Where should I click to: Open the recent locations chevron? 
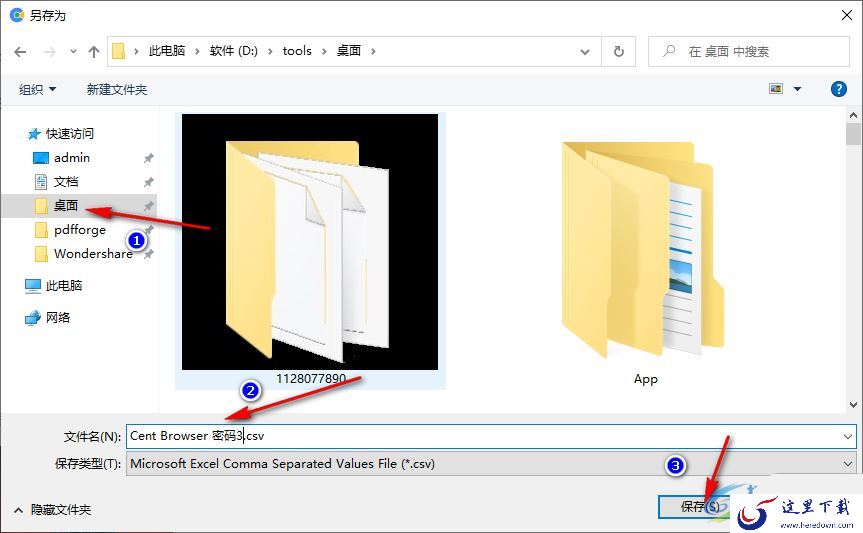[x=73, y=52]
